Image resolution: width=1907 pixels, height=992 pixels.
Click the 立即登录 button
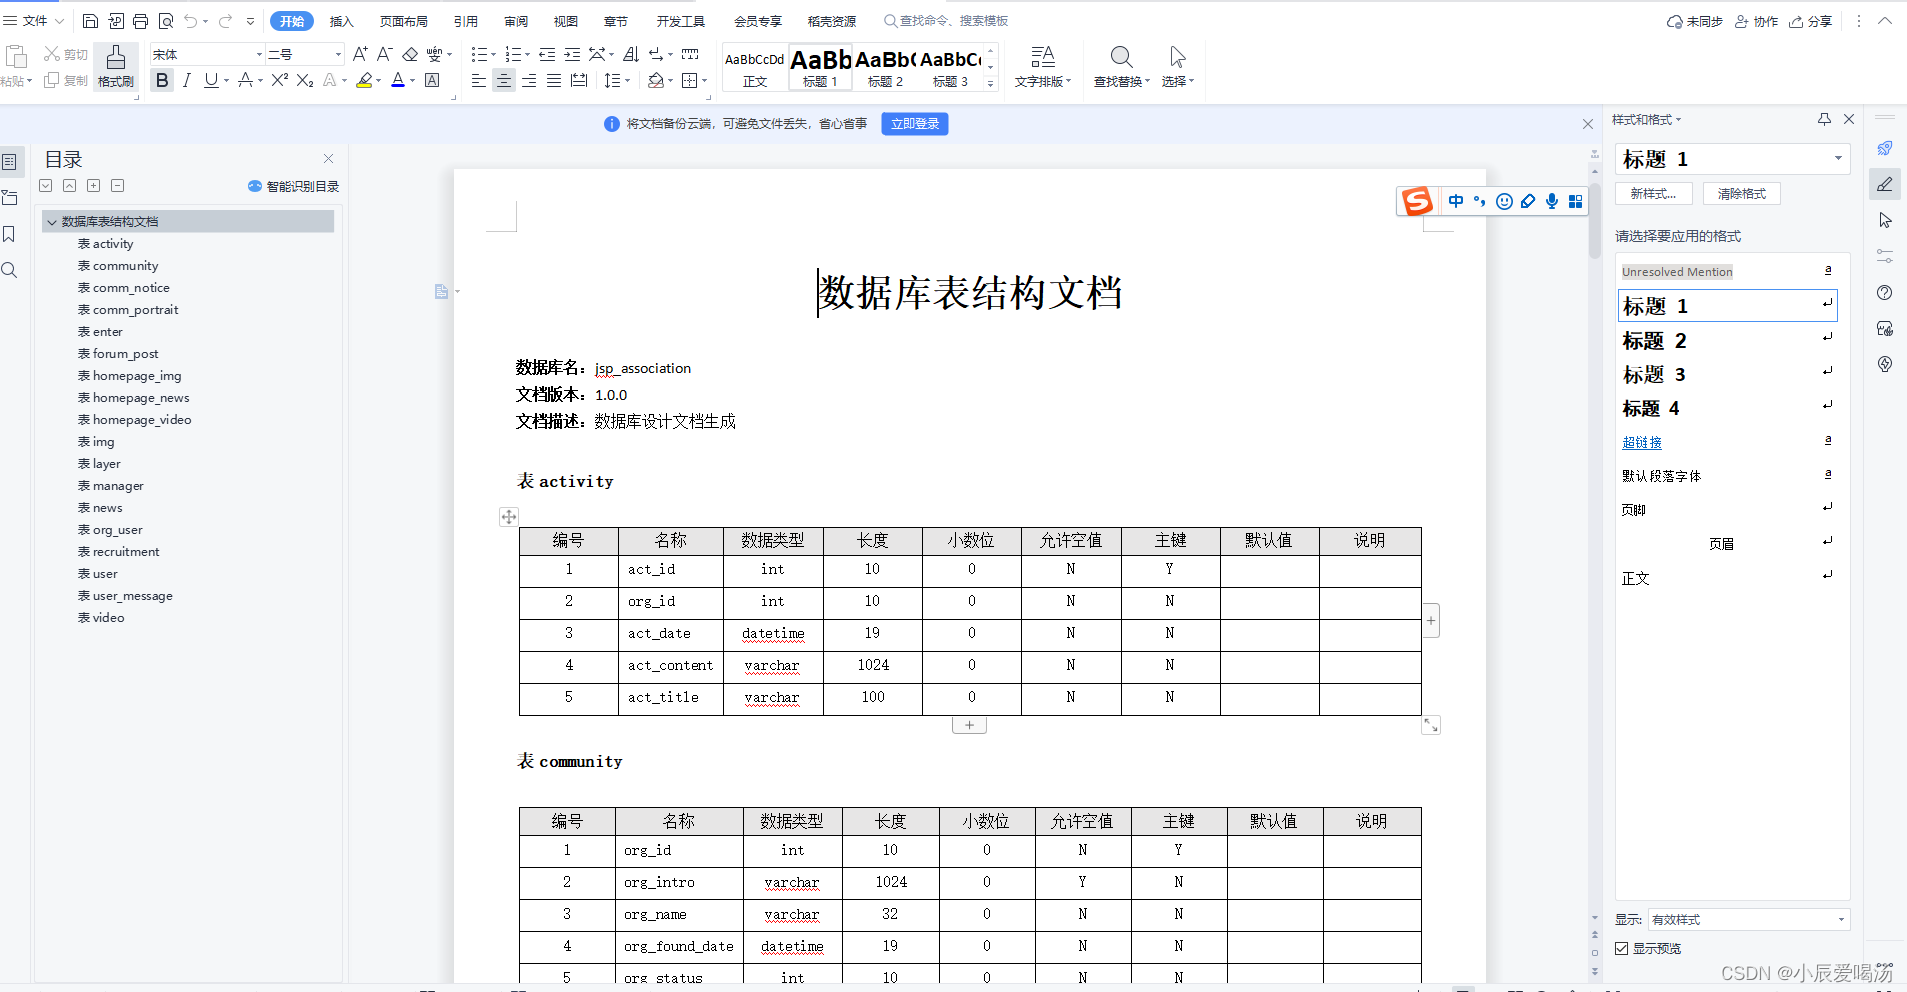(915, 124)
